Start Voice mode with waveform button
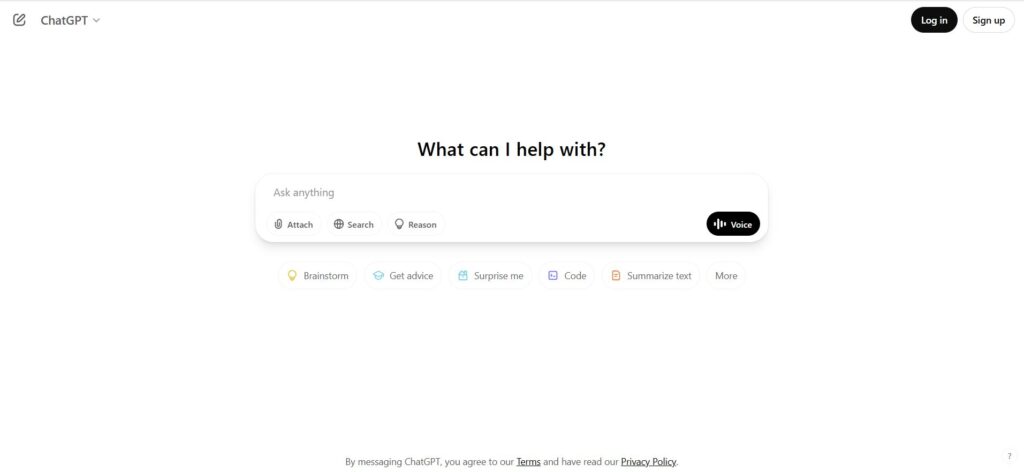 733,224
